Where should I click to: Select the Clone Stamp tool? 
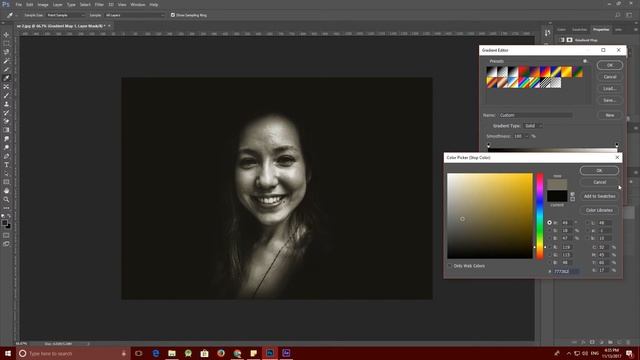[x=6, y=104]
